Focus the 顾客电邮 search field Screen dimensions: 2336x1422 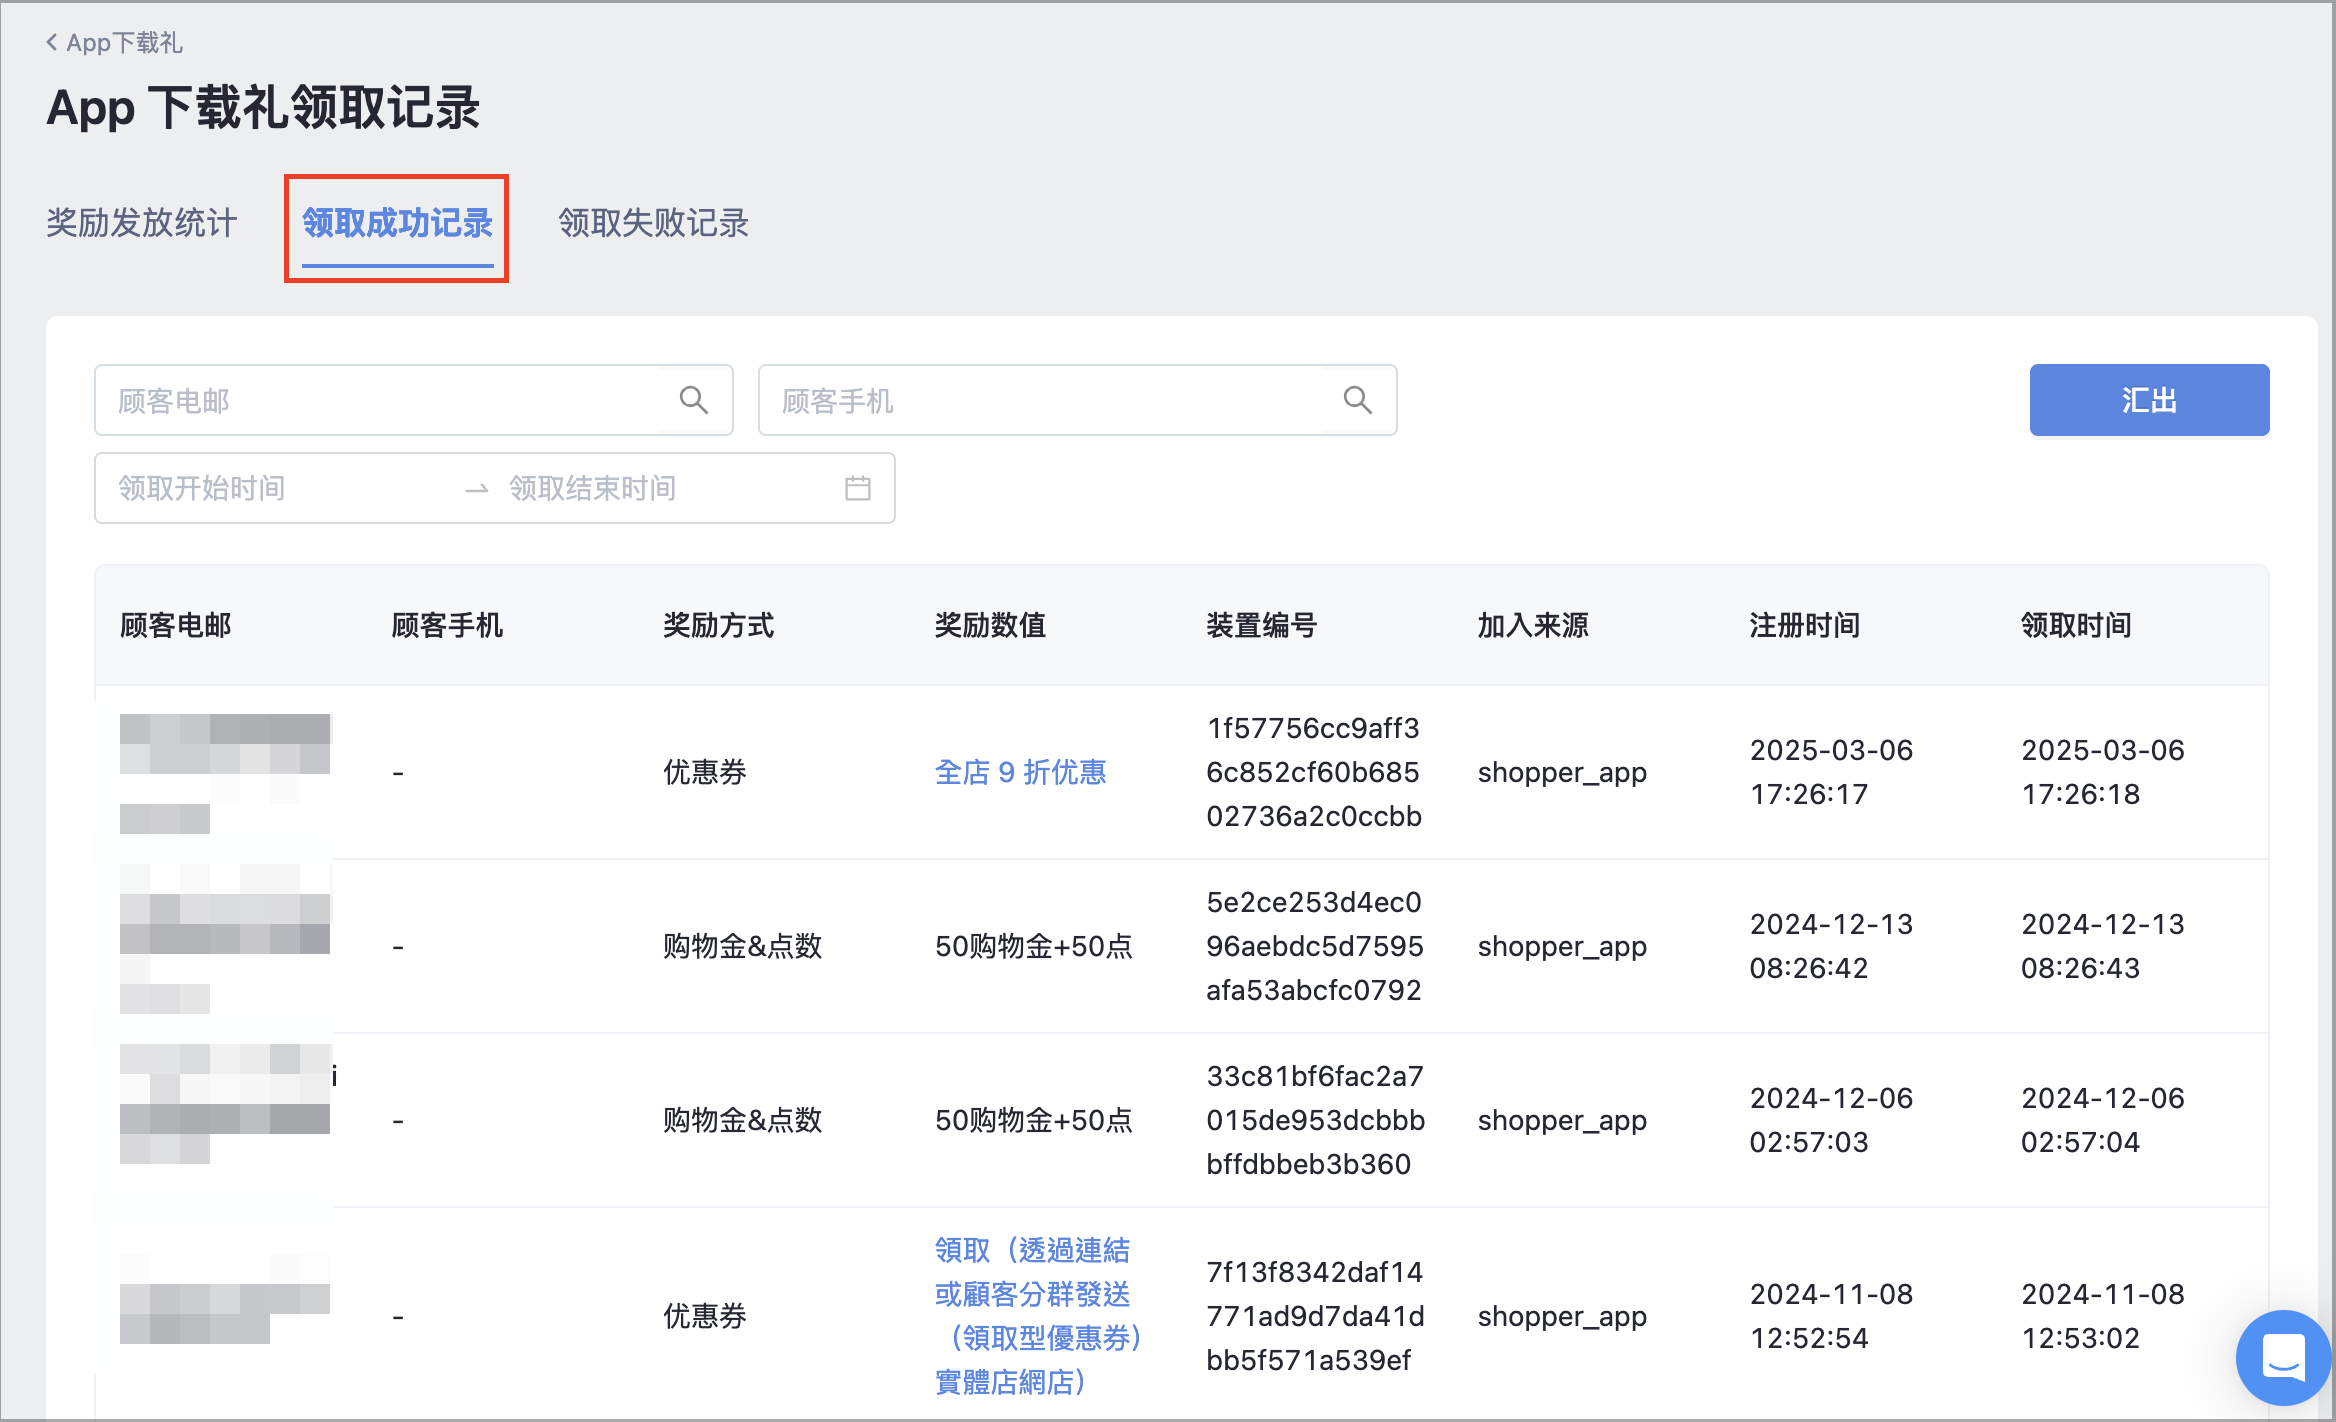click(414, 400)
